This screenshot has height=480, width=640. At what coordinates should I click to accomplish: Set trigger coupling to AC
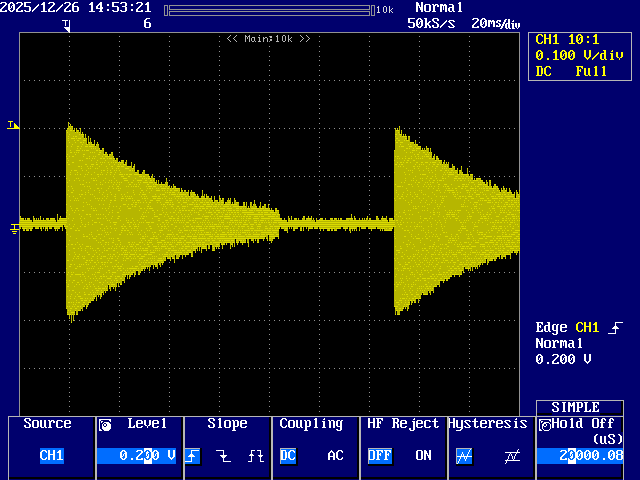click(x=336, y=456)
